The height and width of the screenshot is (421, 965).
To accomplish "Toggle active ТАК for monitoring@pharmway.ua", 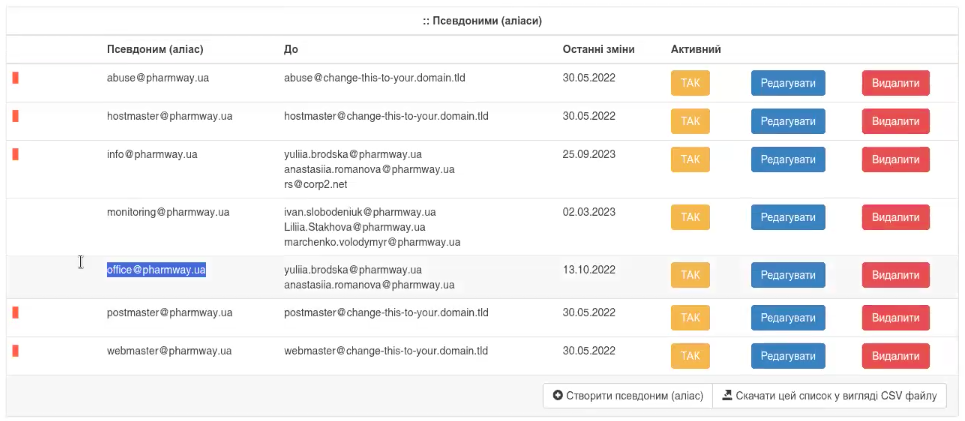I will pos(690,217).
